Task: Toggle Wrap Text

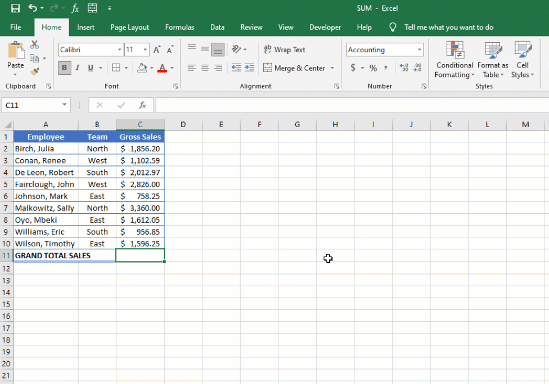Action: click(x=284, y=49)
